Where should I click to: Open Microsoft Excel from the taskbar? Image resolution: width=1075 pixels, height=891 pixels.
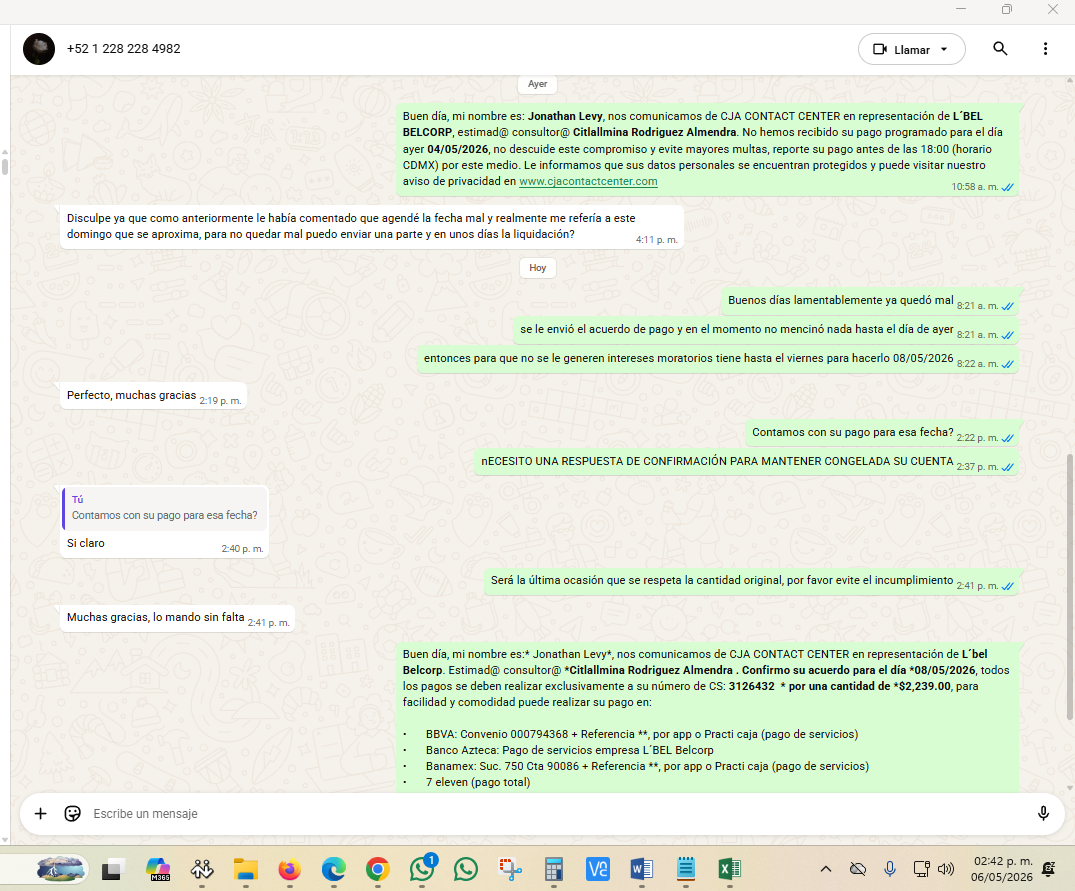pos(729,870)
